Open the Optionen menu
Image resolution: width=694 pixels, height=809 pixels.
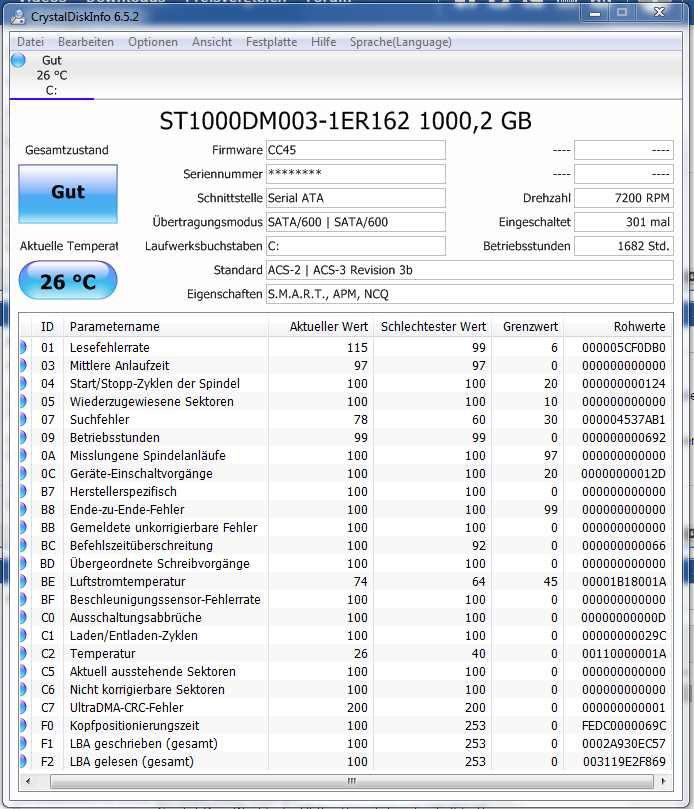point(153,42)
